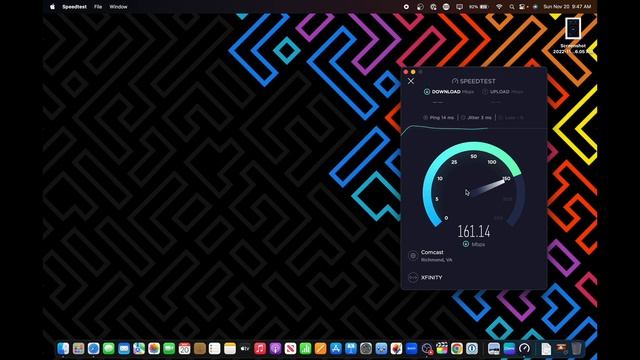640x360 pixels.
Task: Launch Final Cut Pro from the Dock
Action: (442, 349)
